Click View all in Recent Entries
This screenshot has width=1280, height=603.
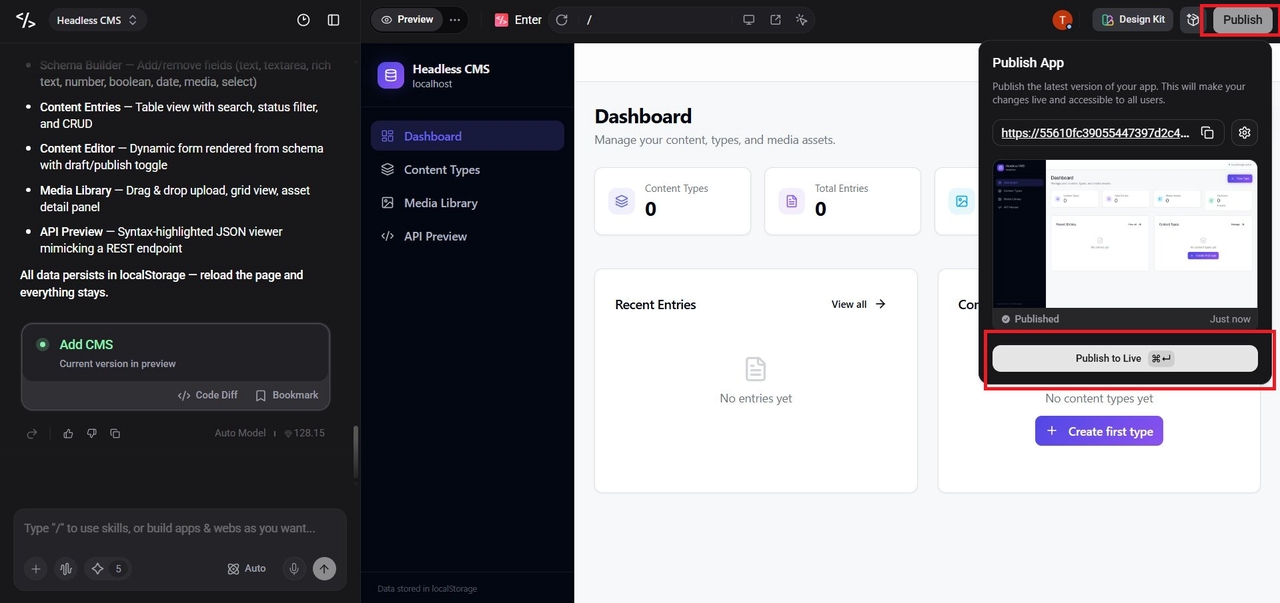859,304
